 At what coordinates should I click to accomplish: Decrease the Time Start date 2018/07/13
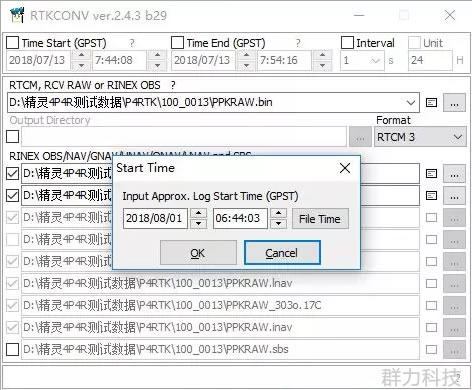pos(82,65)
